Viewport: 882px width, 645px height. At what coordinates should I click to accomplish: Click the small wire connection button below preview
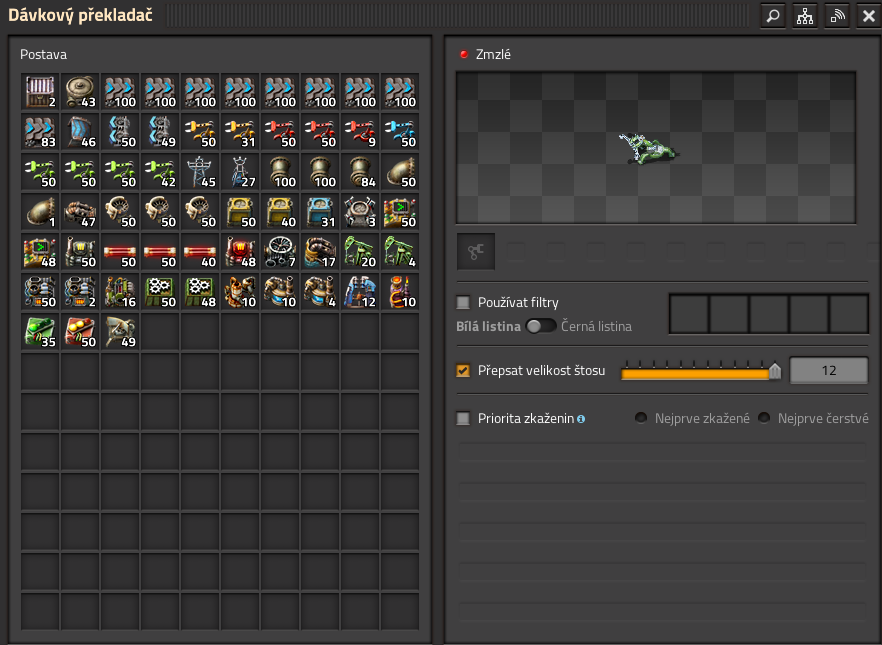(x=476, y=252)
